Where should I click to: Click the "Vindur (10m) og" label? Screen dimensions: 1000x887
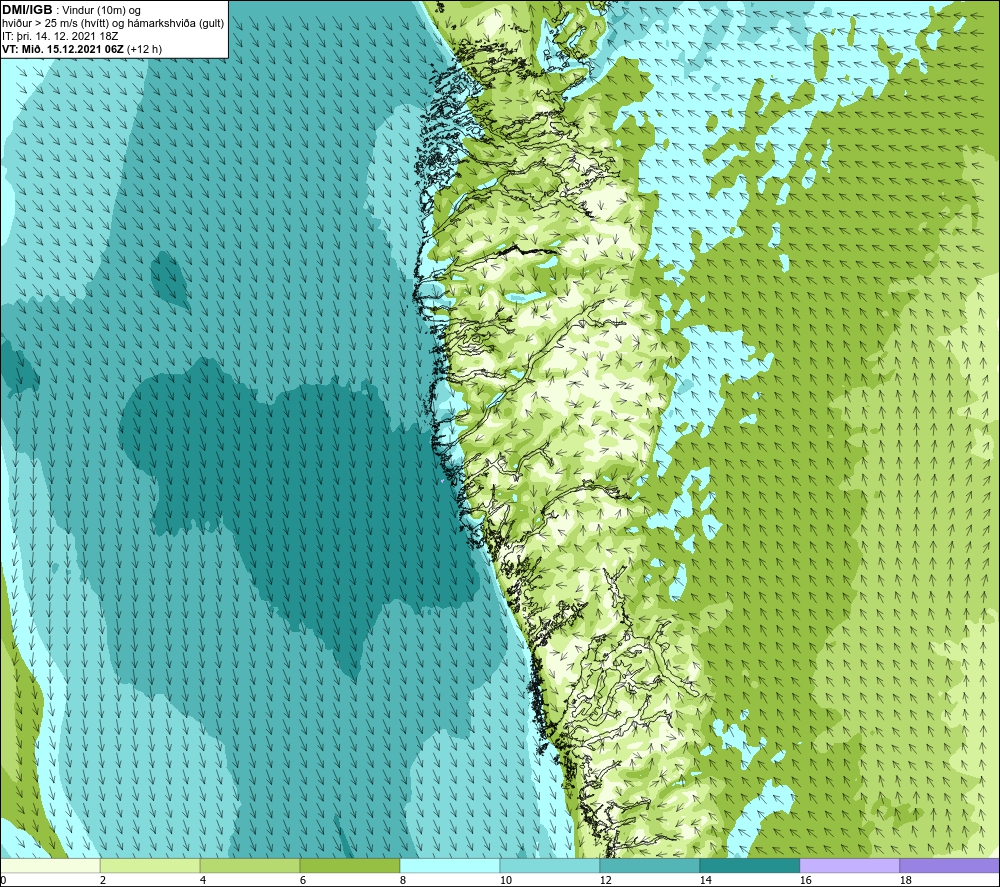point(102,11)
